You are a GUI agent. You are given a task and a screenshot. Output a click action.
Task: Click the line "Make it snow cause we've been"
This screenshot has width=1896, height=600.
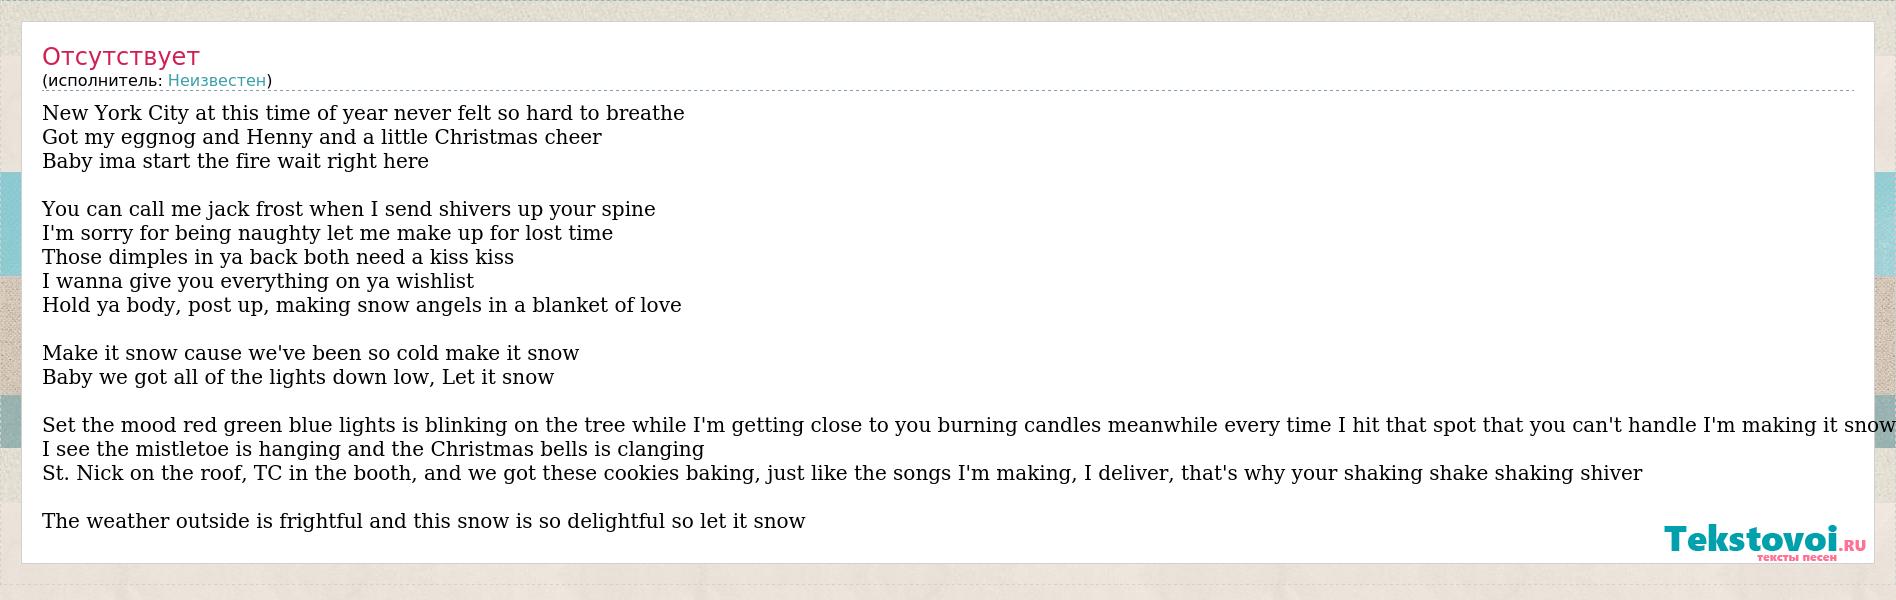tap(311, 353)
